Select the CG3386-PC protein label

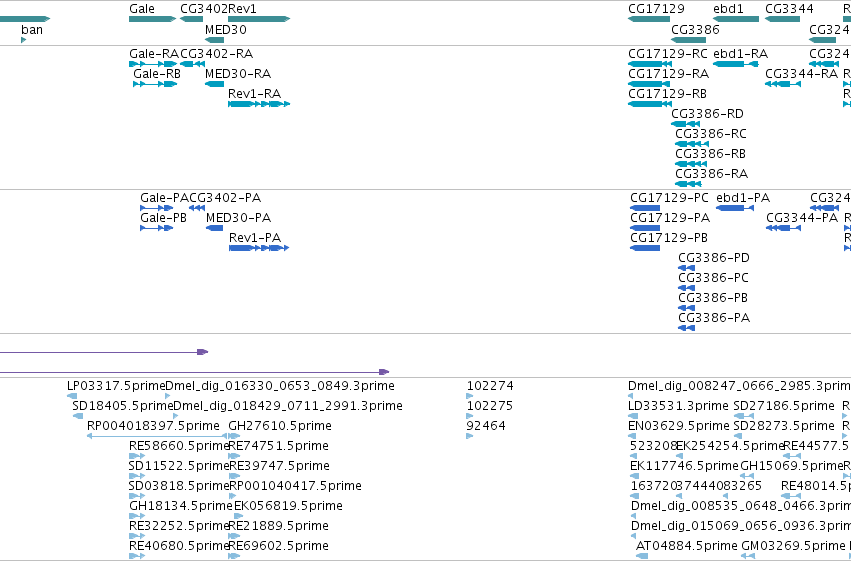pos(714,278)
